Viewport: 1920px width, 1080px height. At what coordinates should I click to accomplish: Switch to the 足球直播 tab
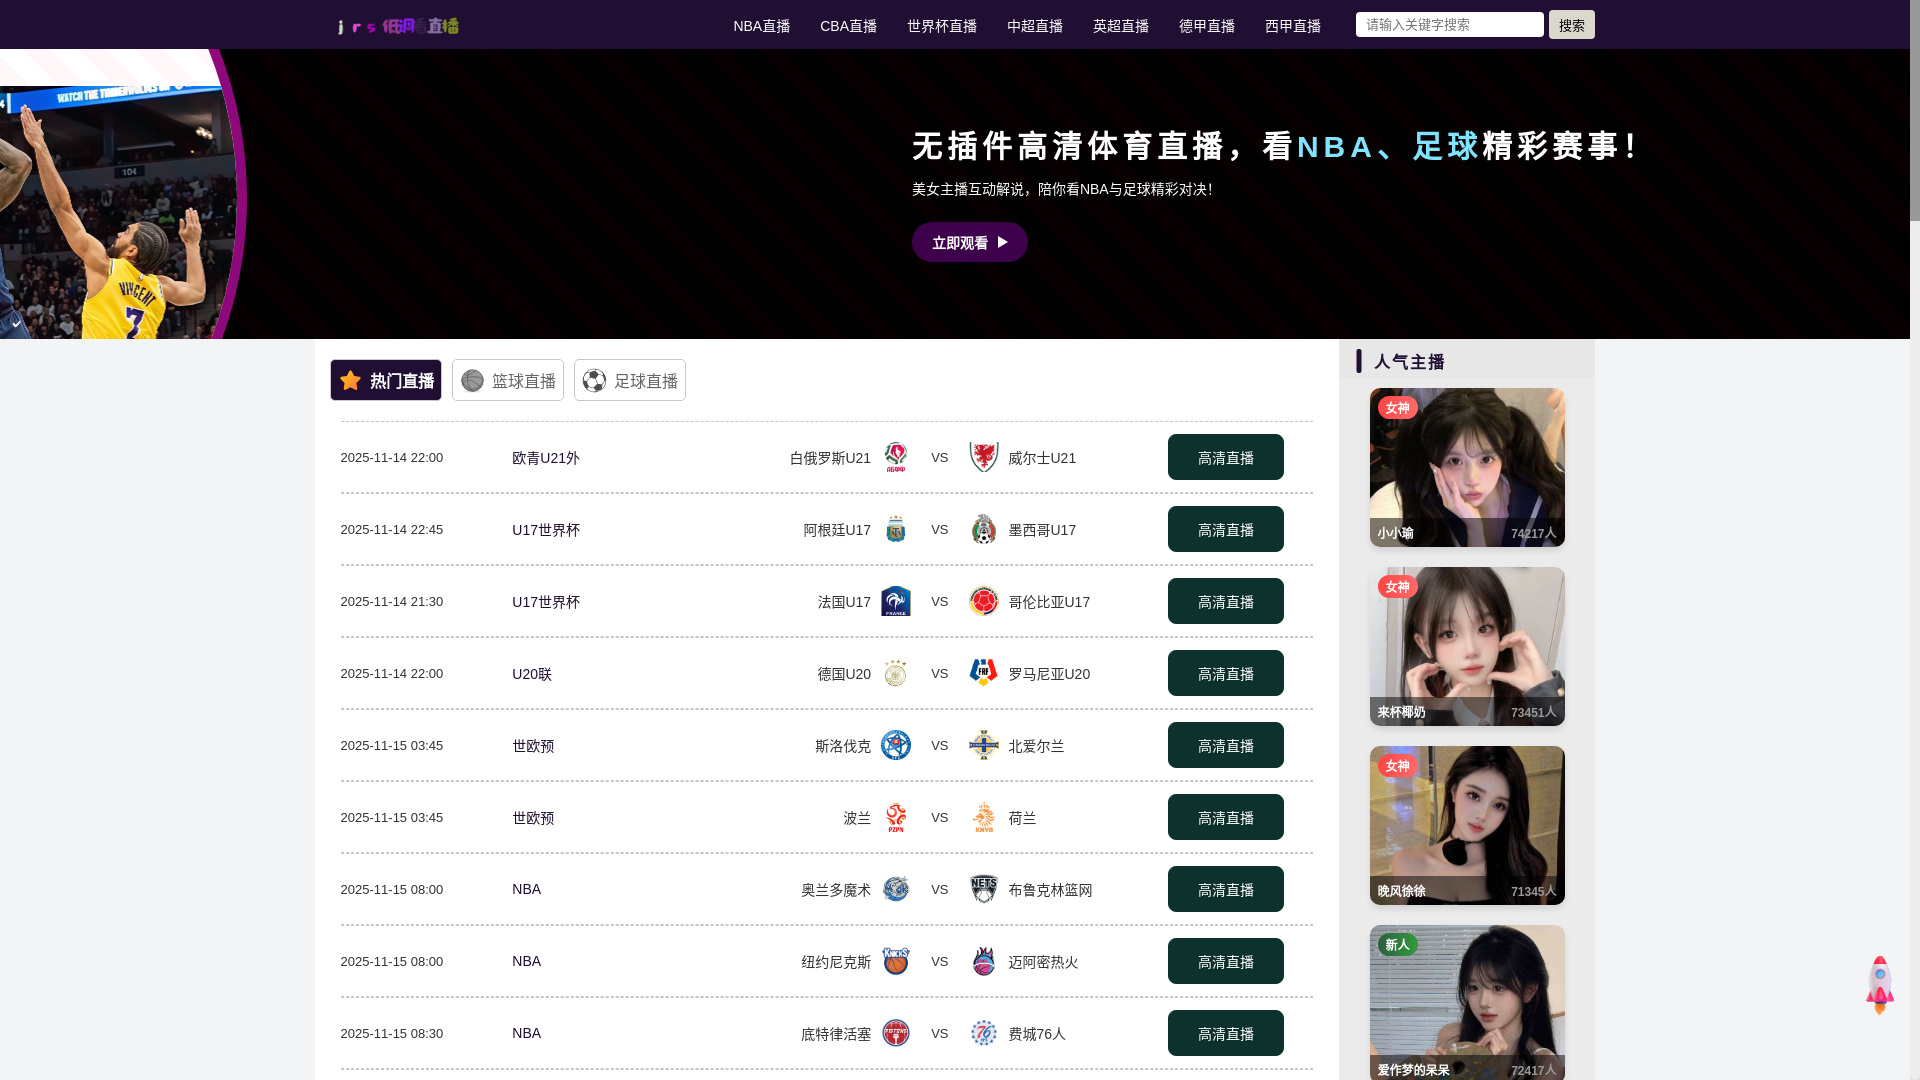click(630, 380)
